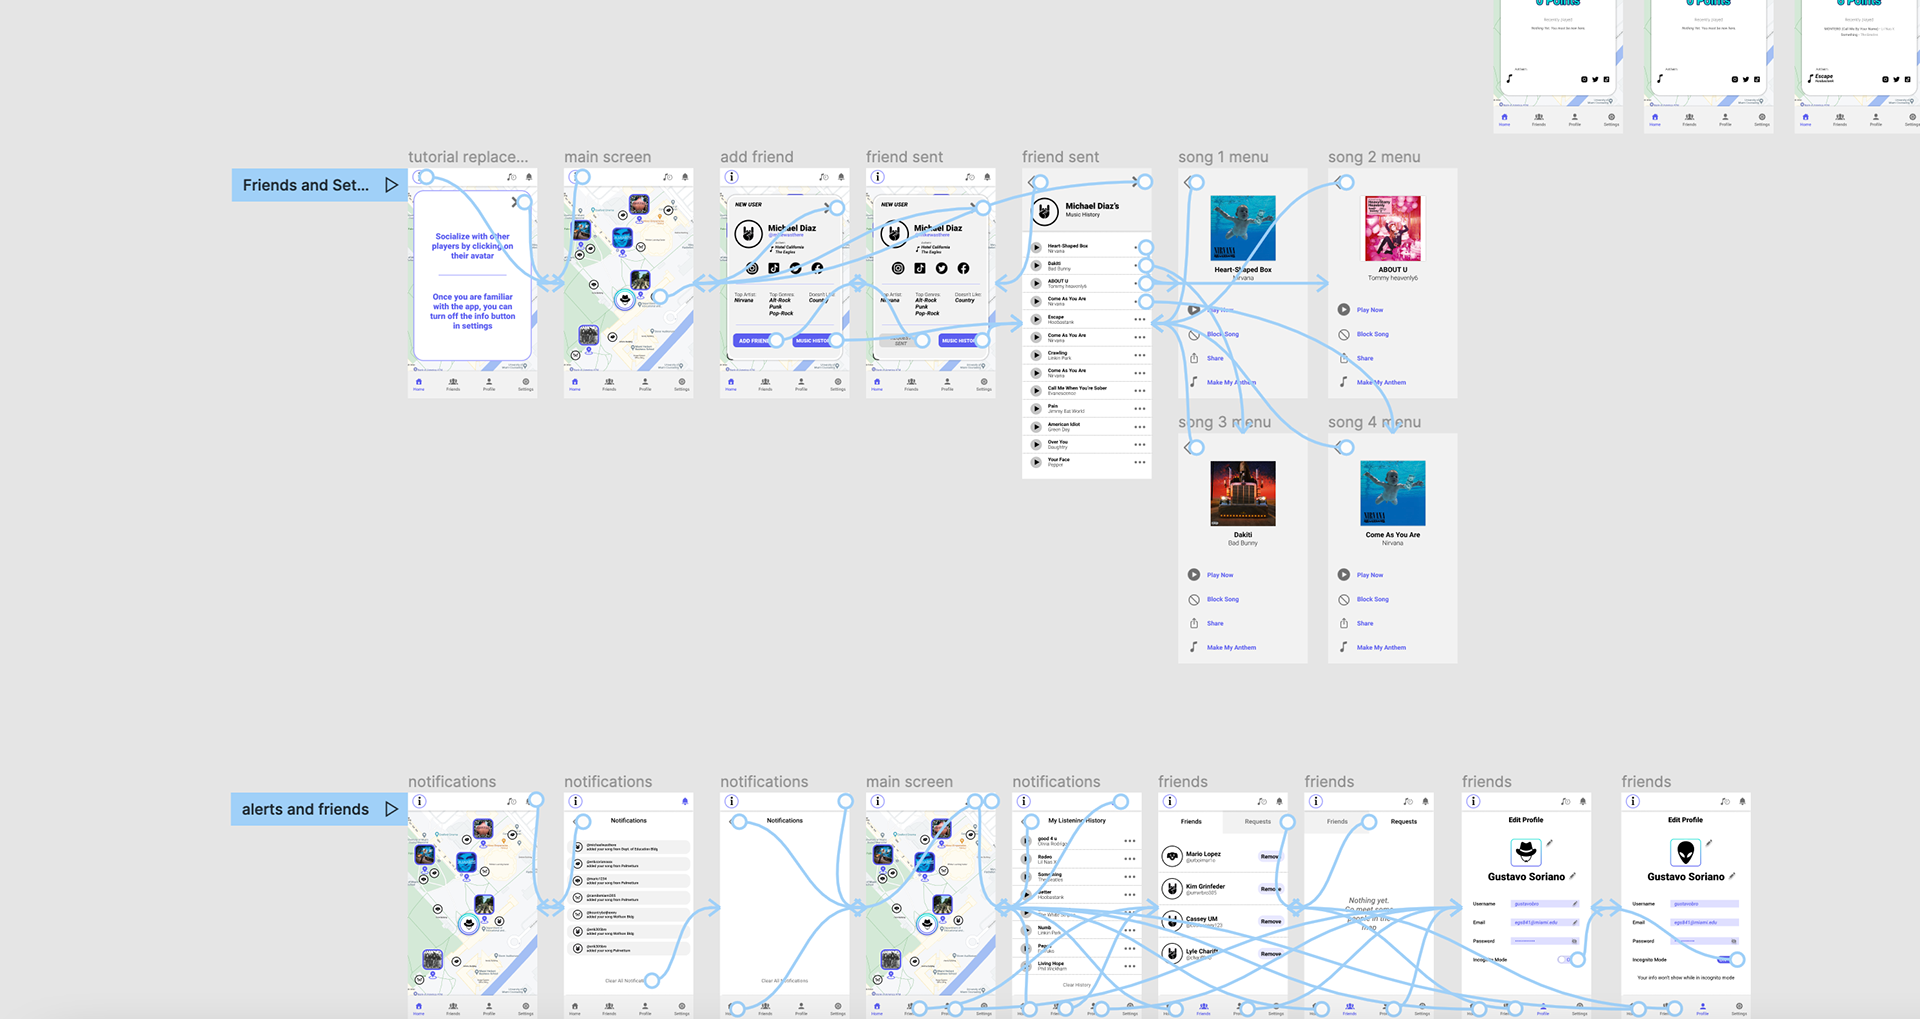Screen dimensions: 1920x1019
Task: Play the 'Pain' song in Michael Diaz's history
Action: 1036,408
